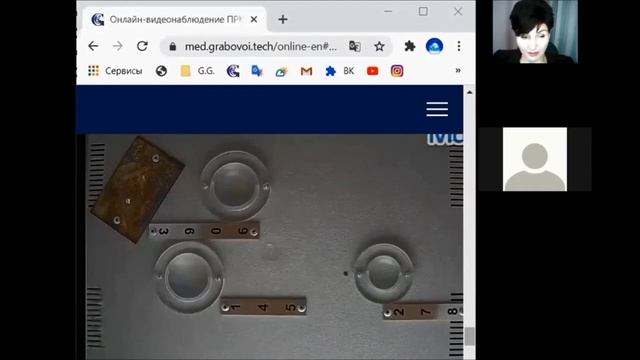This screenshot has width=640, height=360.
Task: Close the Онлайн-видеонаблюдение tab
Action: (254, 19)
